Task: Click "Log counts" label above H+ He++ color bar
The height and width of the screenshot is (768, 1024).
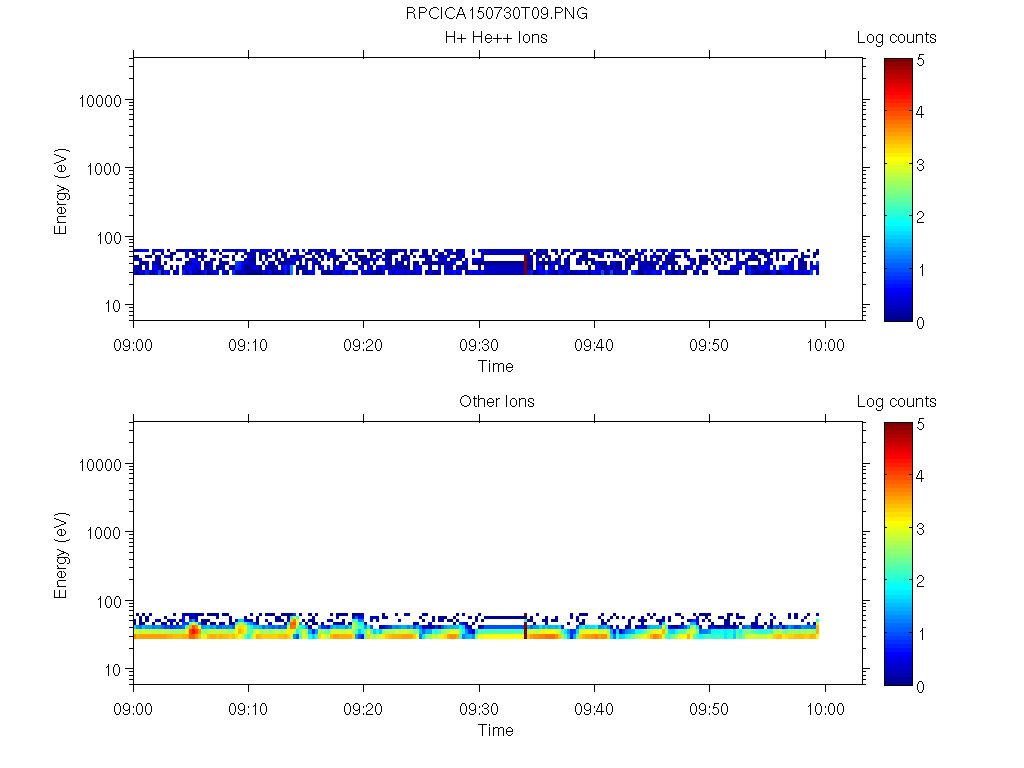Action: (x=896, y=38)
